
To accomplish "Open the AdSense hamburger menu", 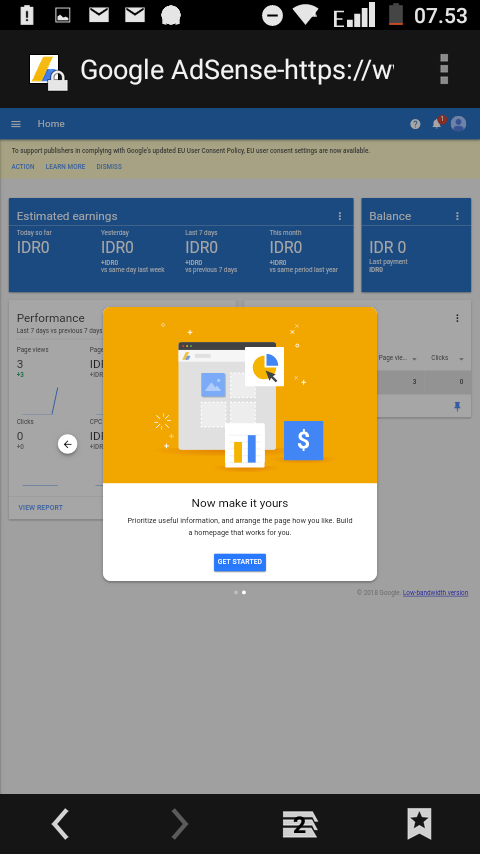I will pyautogui.click(x=16, y=124).
